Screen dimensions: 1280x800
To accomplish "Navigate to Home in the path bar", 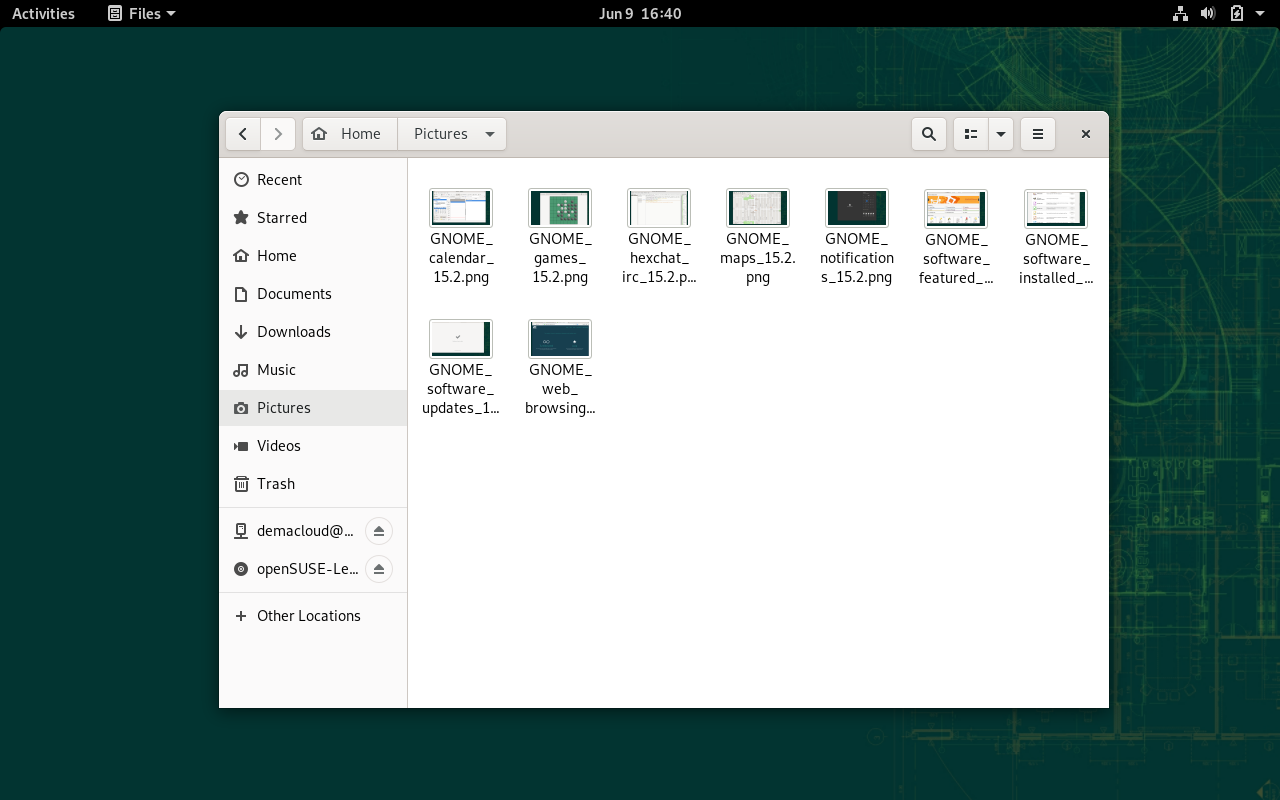I will pos(350,134).
